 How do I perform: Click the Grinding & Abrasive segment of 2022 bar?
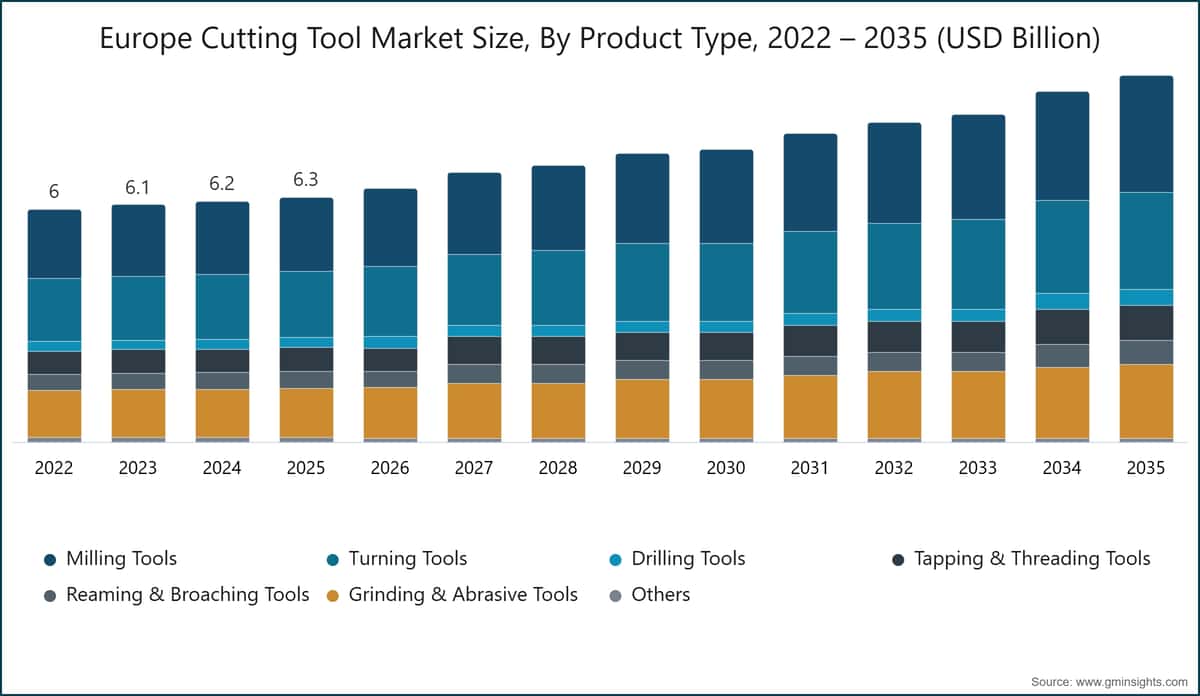(54, 414)
